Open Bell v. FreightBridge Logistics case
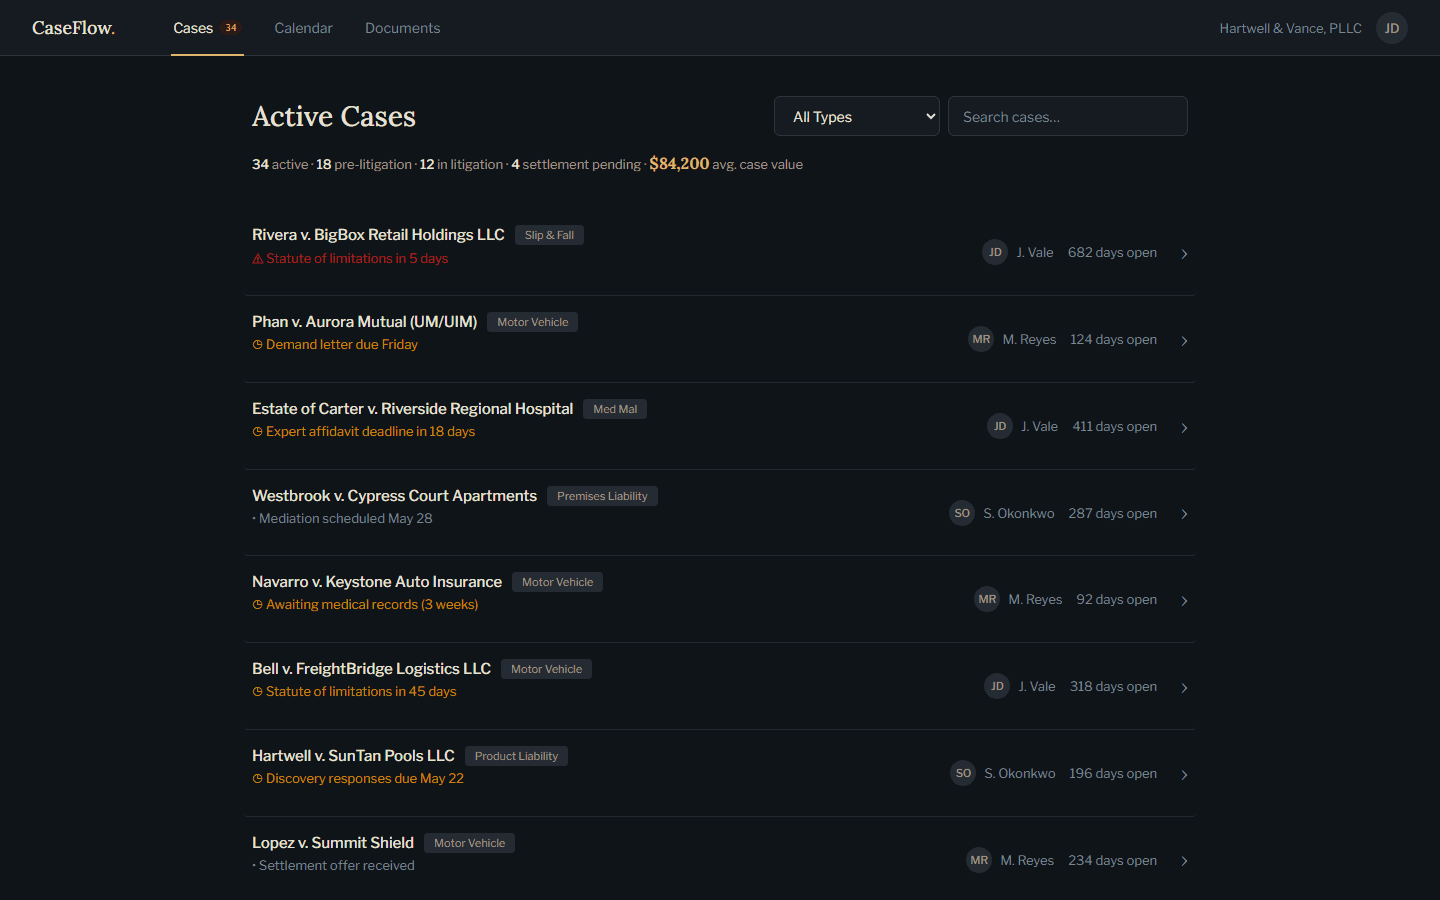The height and width of the screenshot is (900, 1440). [720, 686]
